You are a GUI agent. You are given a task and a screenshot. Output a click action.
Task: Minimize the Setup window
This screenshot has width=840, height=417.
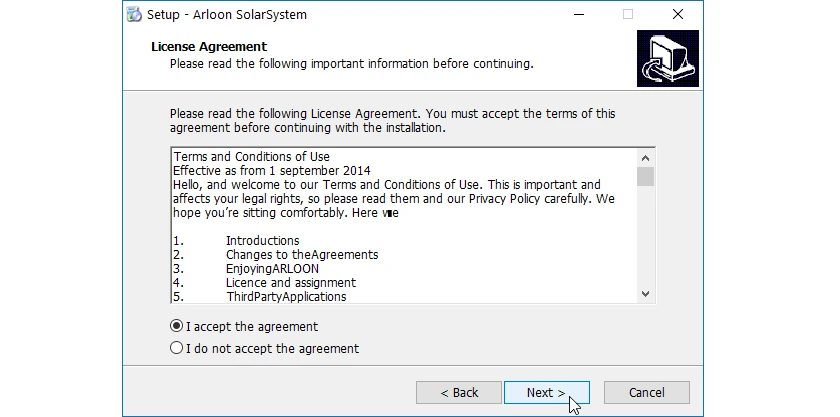click(579, 14)
